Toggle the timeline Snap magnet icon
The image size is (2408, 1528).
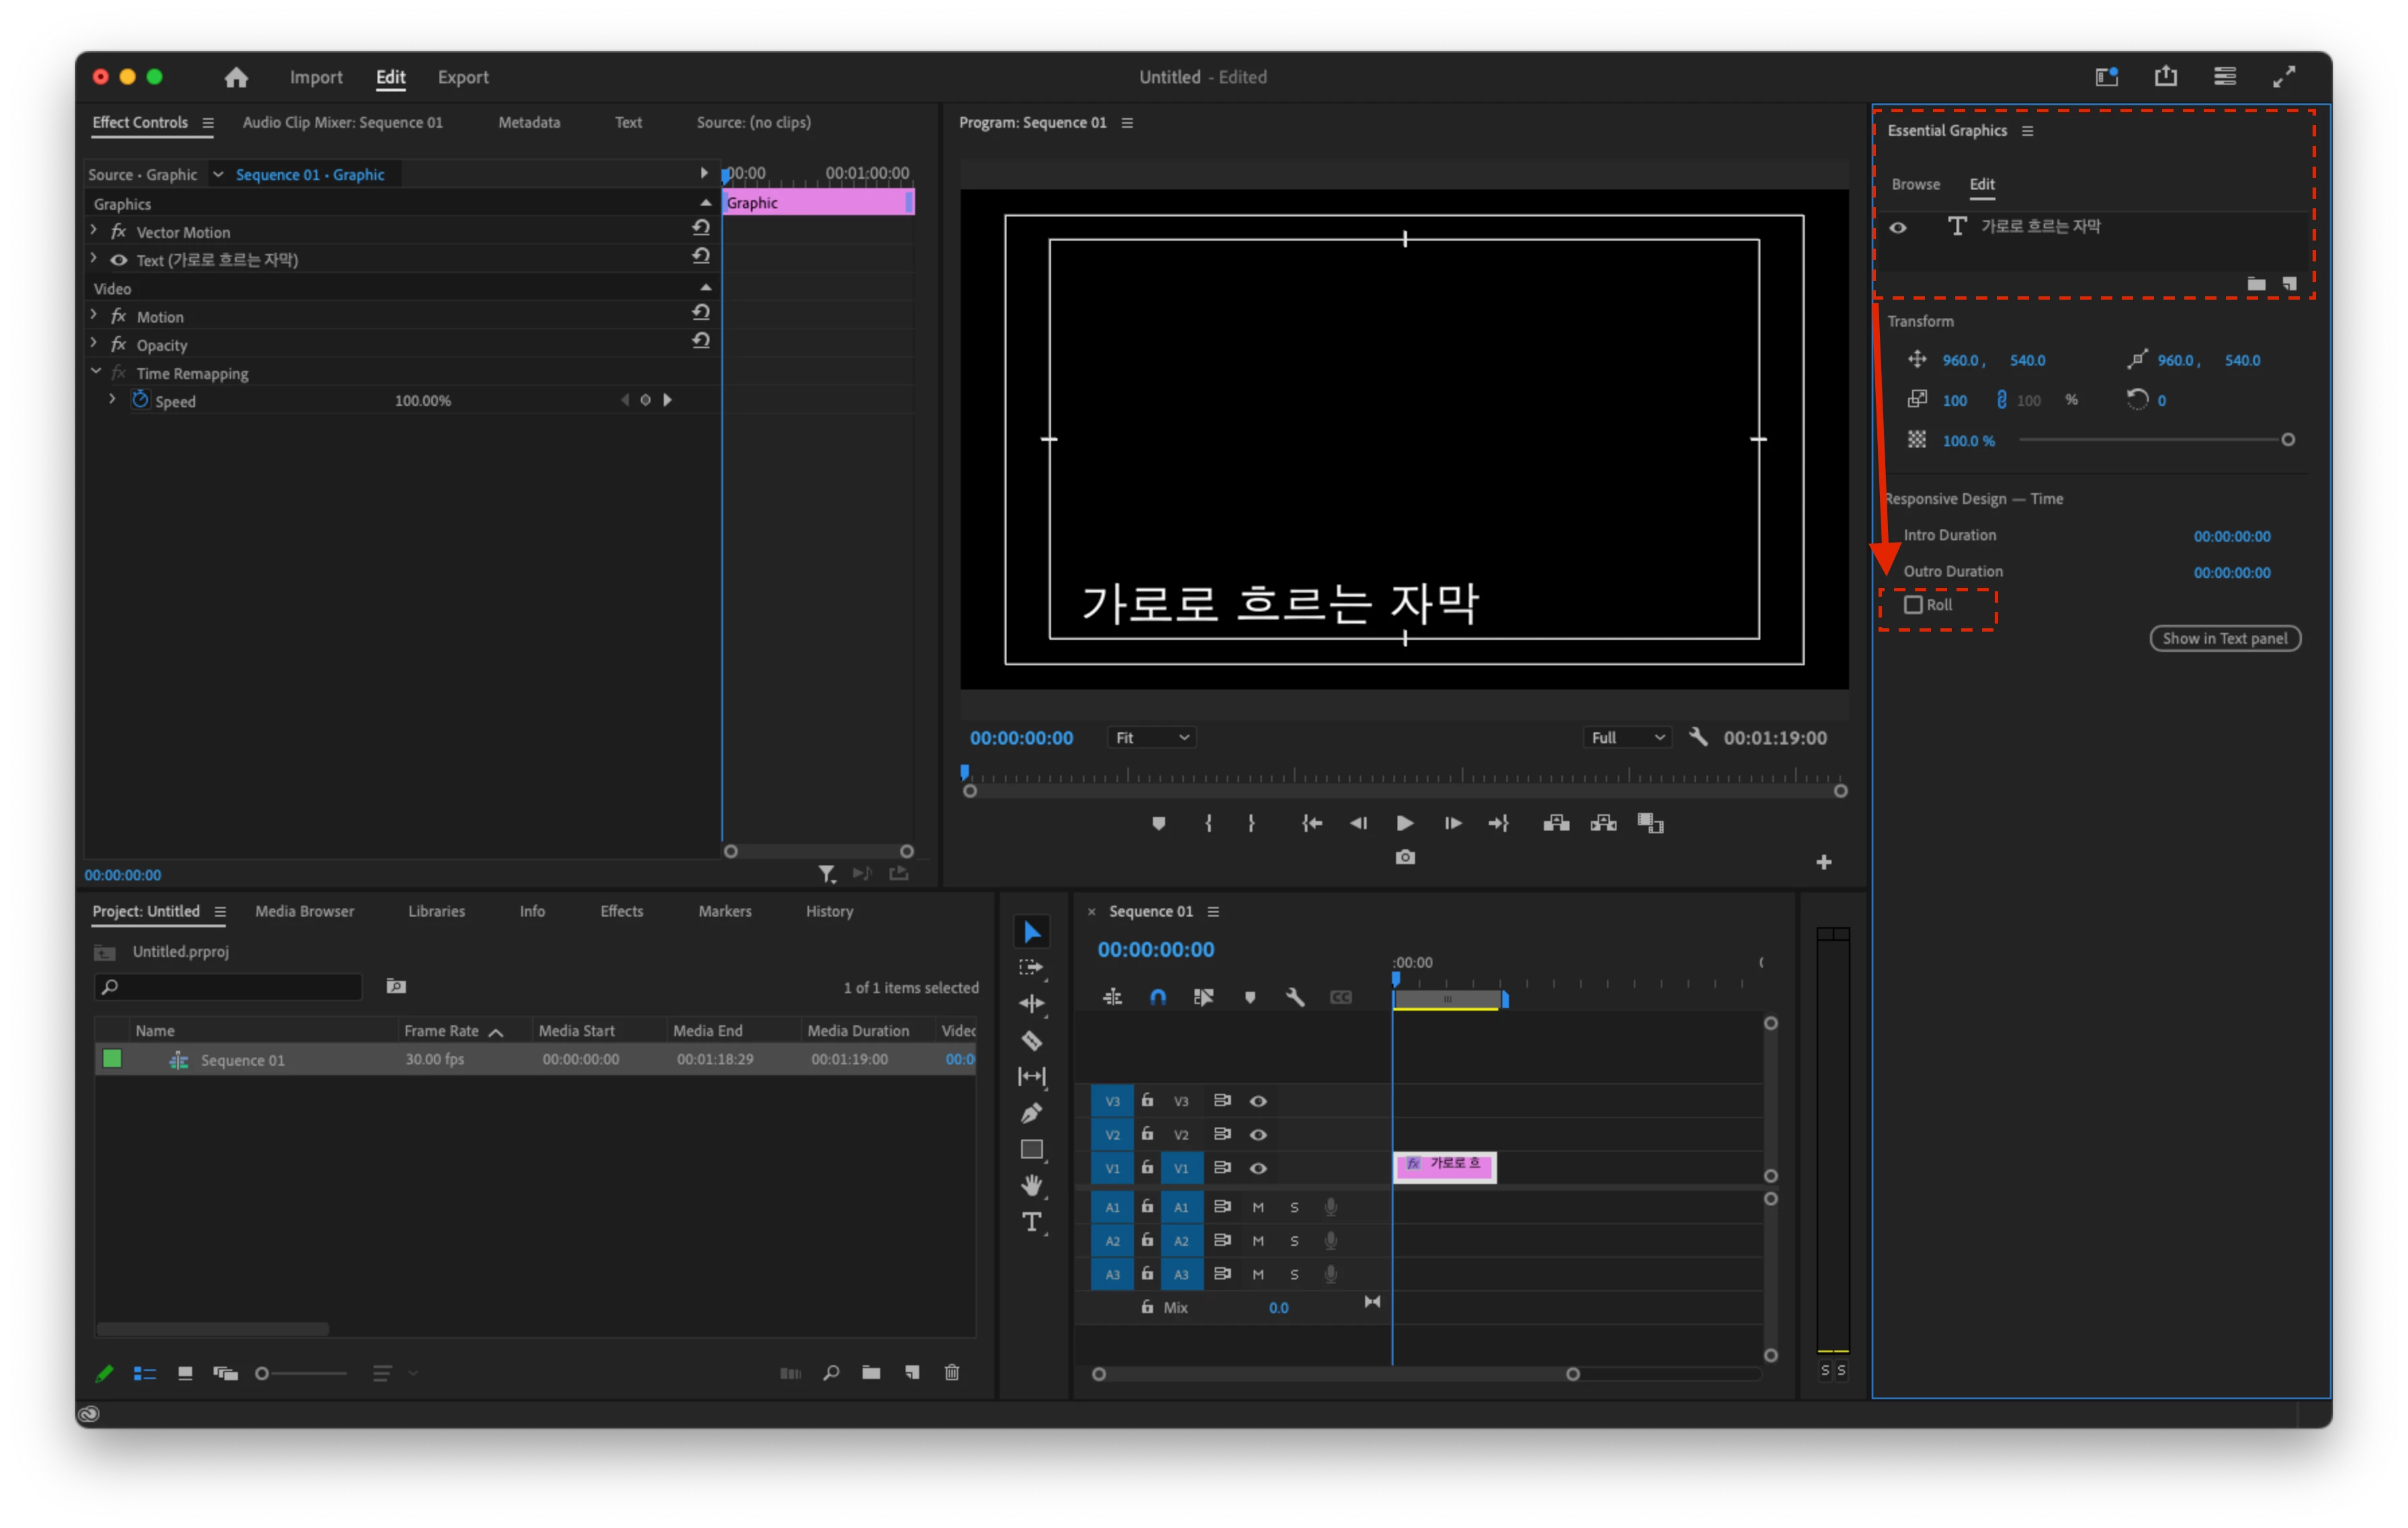[1157, 997]
